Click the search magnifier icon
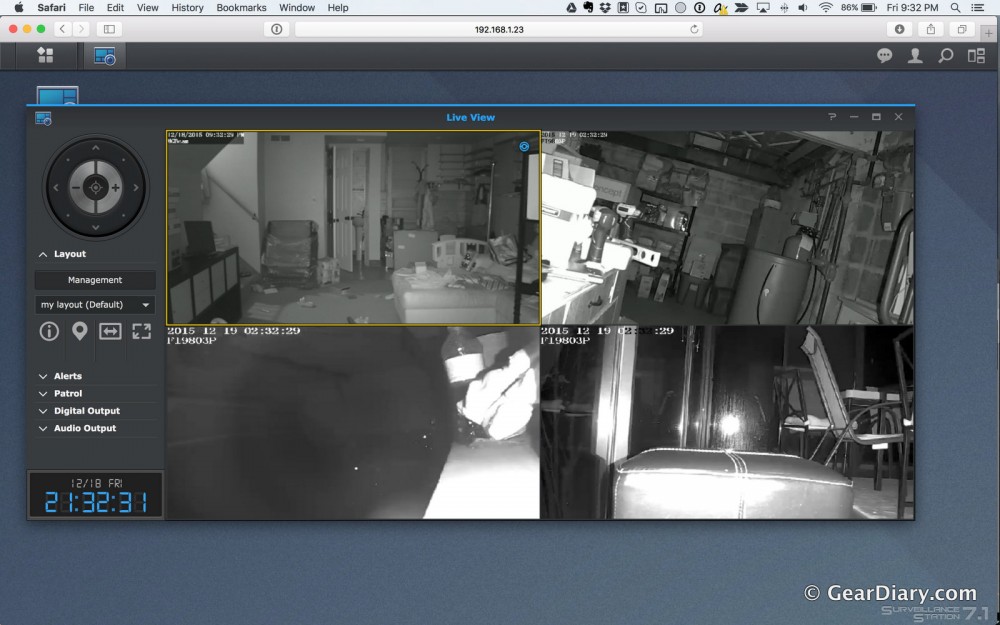1000x625 pixels. click(945, 56)
